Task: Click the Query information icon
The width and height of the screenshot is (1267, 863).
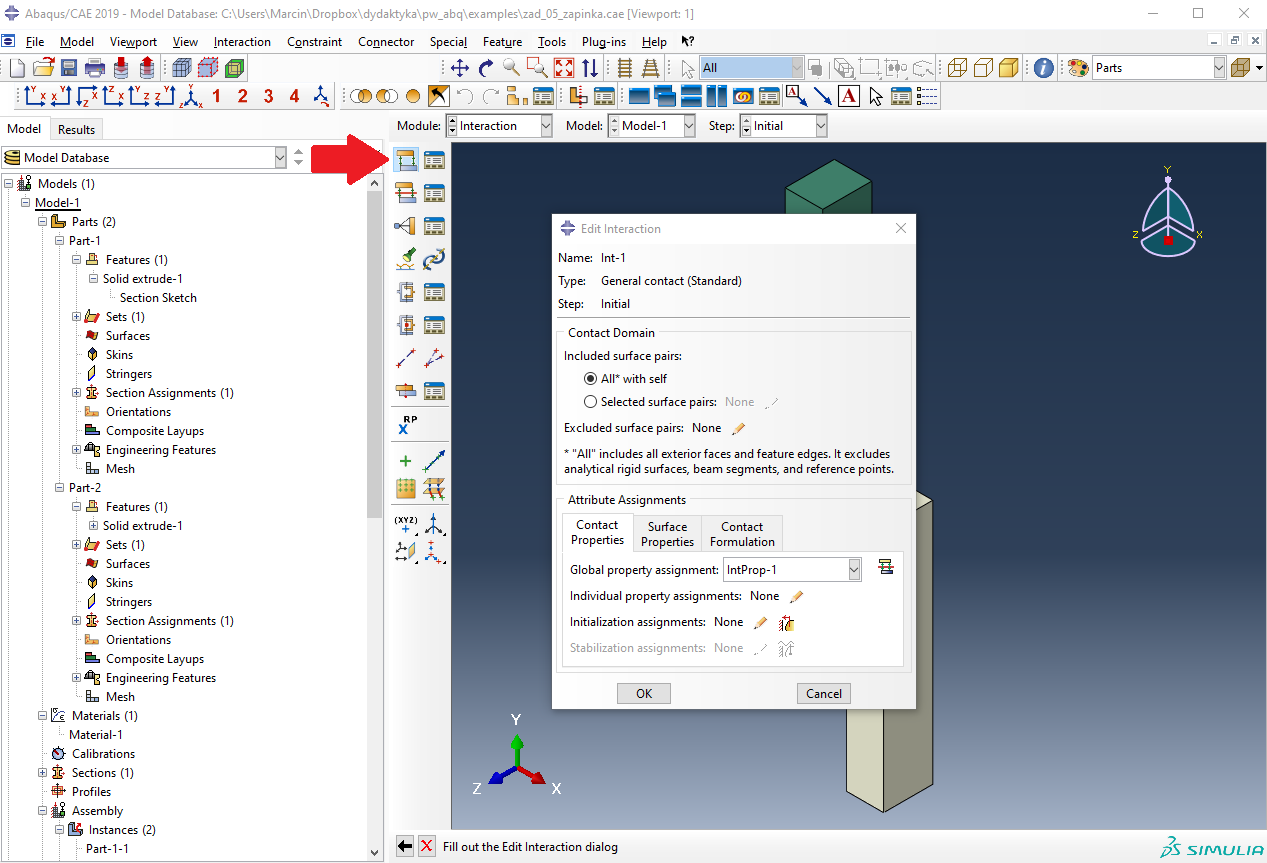Action: 1043,68
